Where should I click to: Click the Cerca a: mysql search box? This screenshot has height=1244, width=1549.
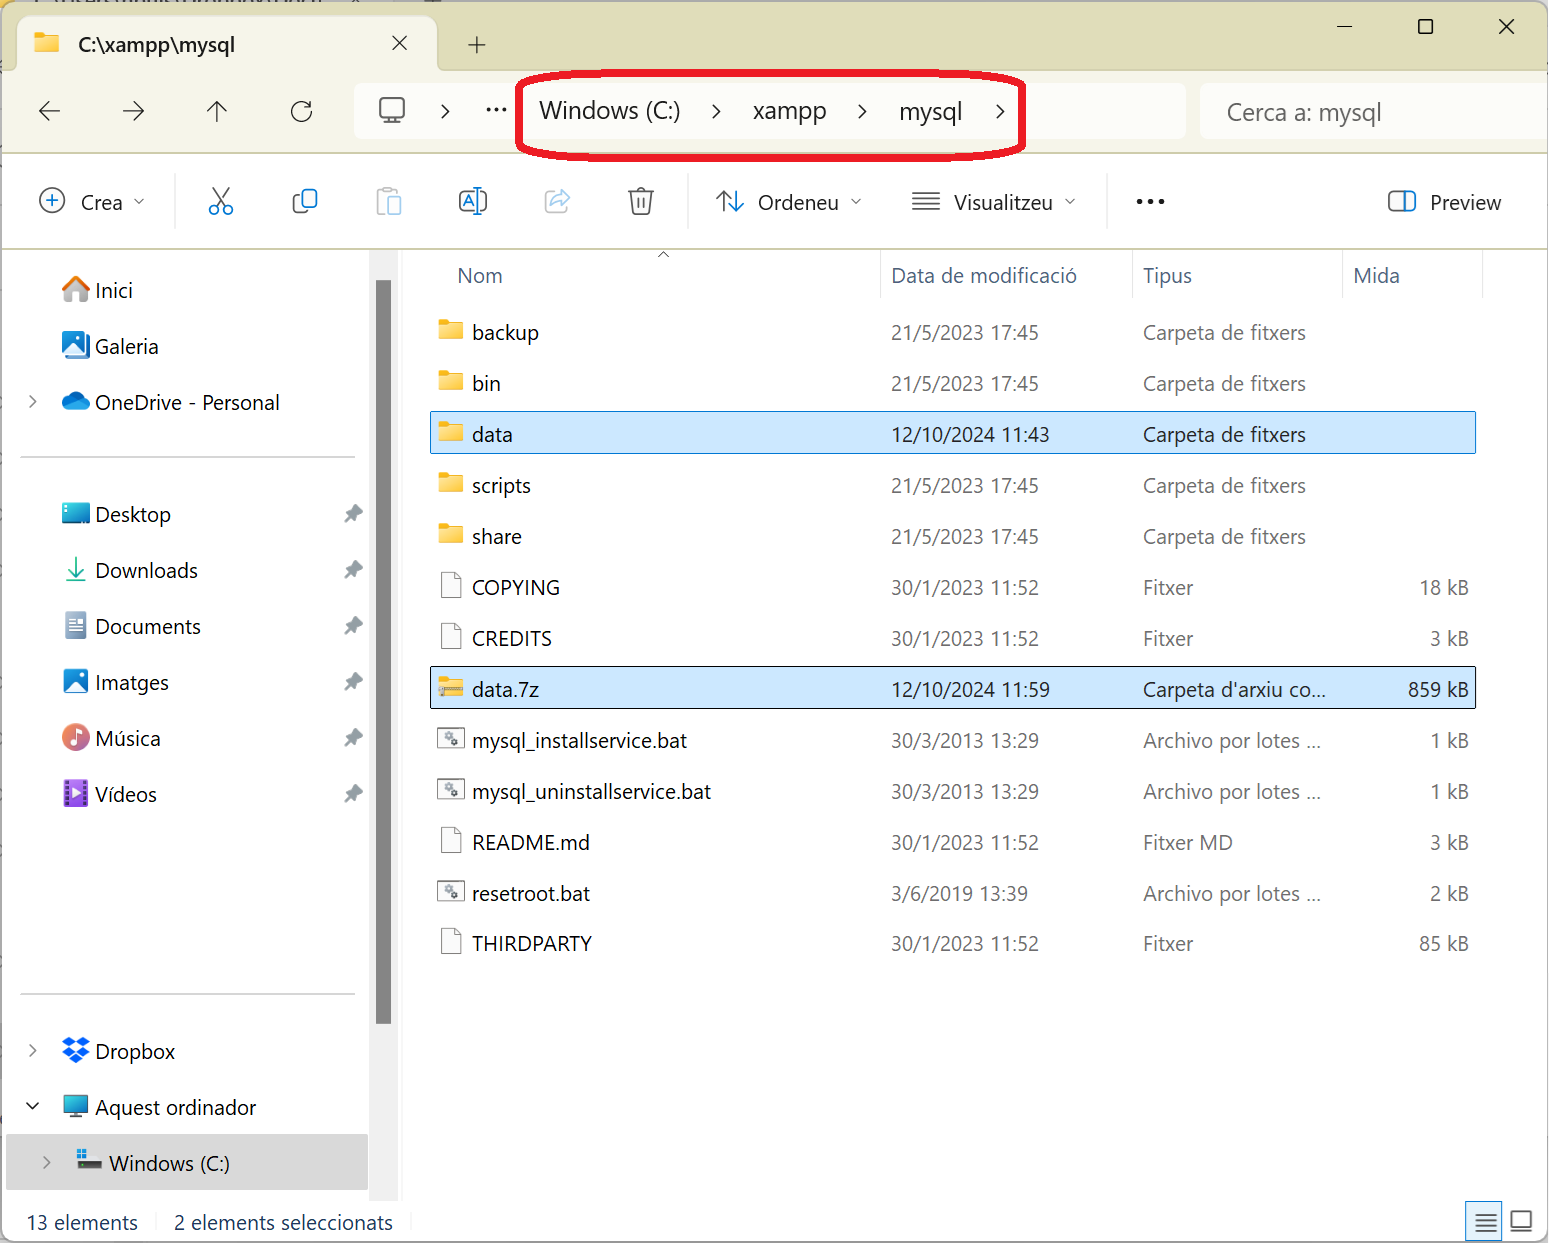coord(1370,112)
